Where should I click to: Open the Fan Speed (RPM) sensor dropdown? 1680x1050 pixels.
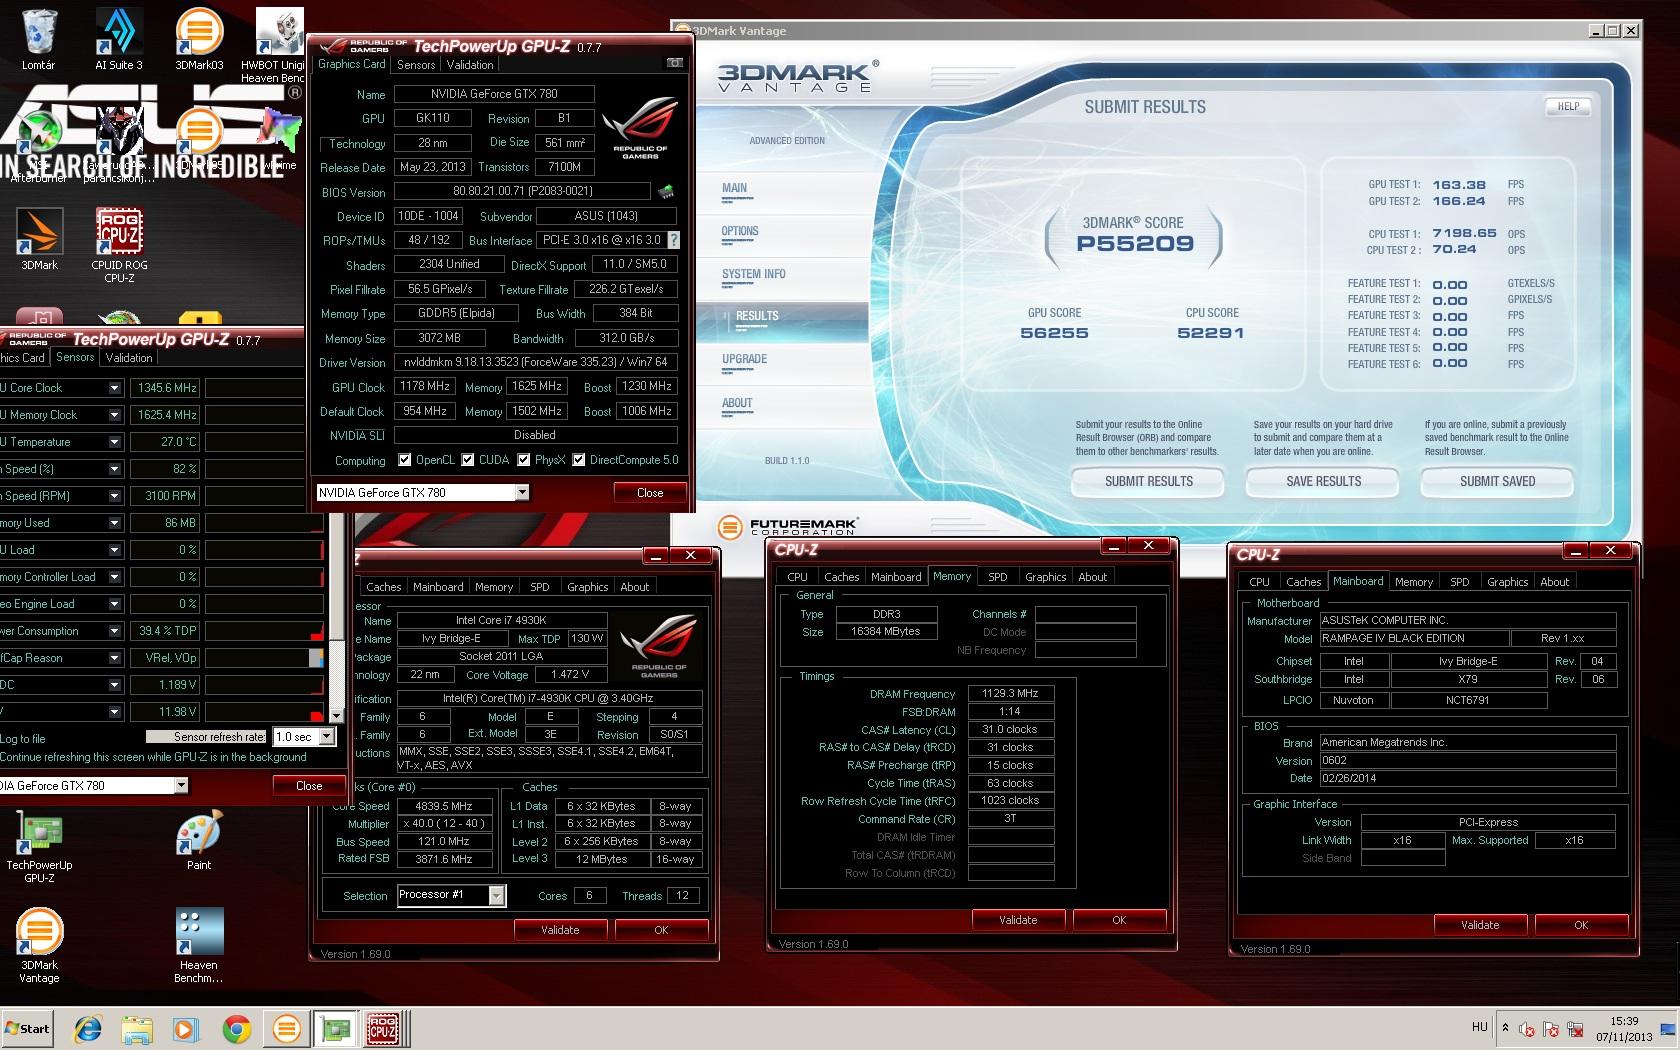pos(114,496)
